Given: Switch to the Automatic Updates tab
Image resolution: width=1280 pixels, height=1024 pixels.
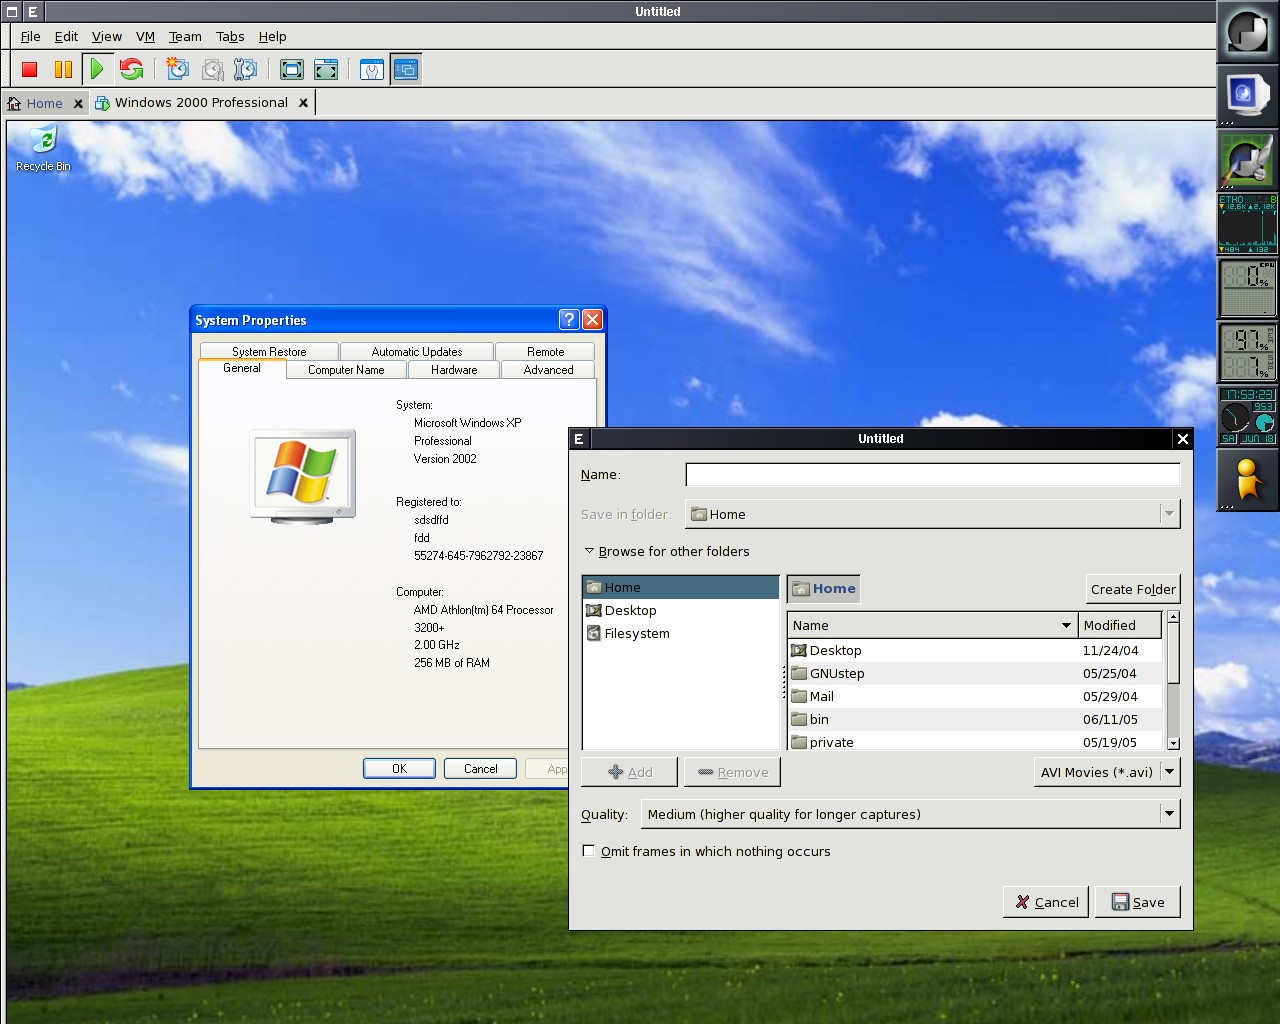Looking at the screenshot, I should pos(417,351).
